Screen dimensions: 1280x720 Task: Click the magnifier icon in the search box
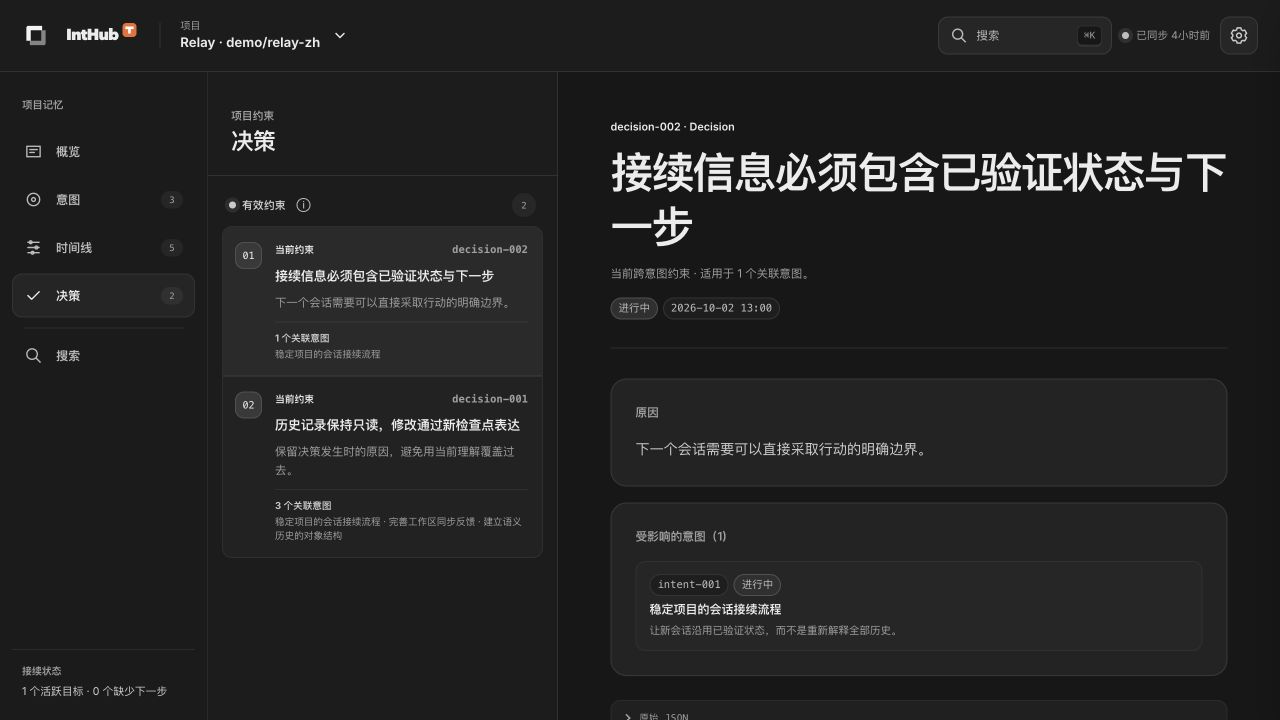(959, 35)
